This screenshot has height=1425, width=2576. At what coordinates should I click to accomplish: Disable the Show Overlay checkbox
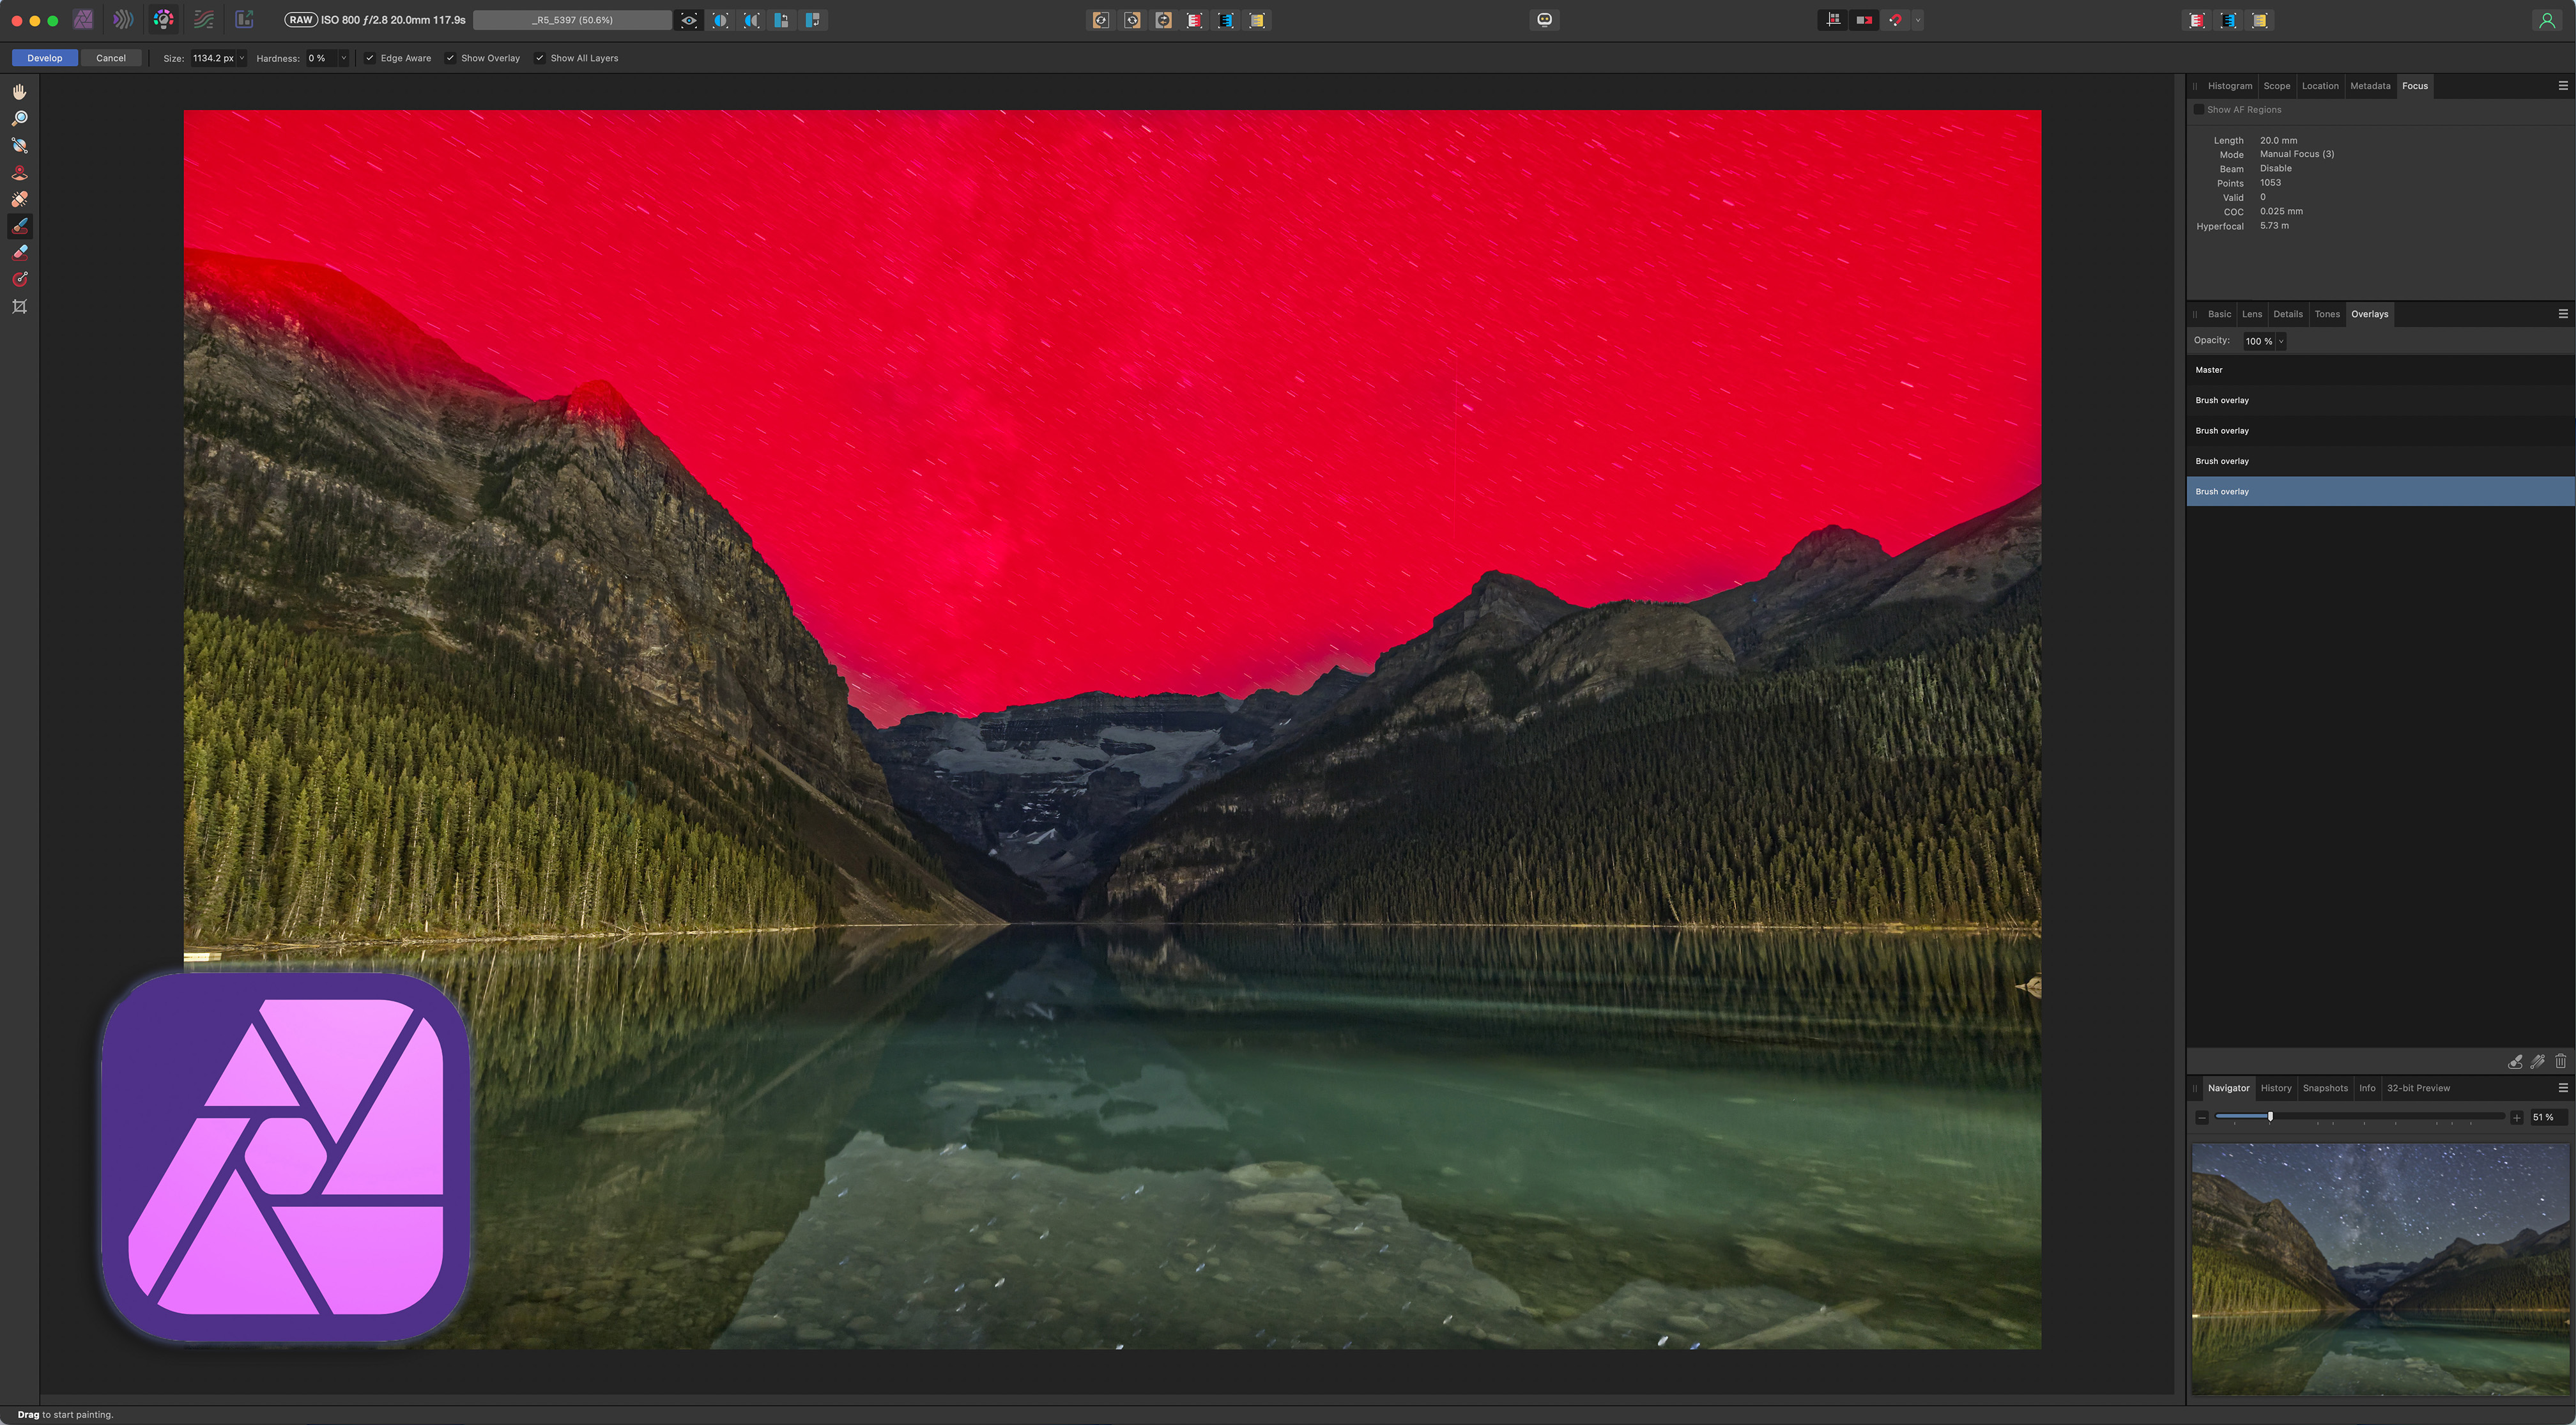tap(450, 58)
